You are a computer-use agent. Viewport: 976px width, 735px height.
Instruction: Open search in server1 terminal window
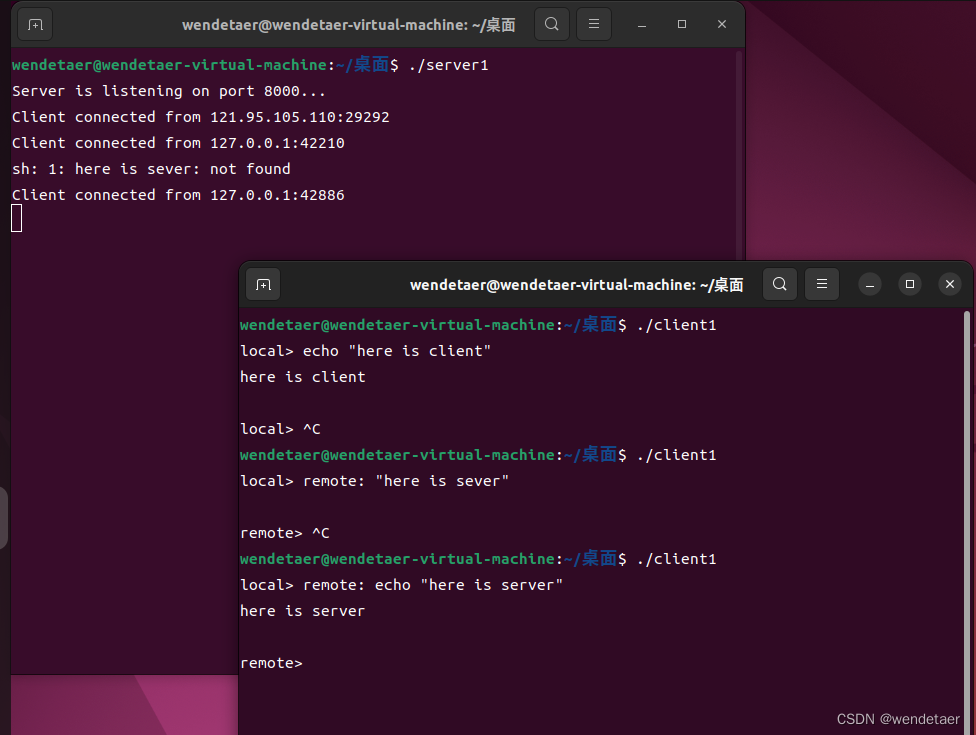click(x=551, y=24)
